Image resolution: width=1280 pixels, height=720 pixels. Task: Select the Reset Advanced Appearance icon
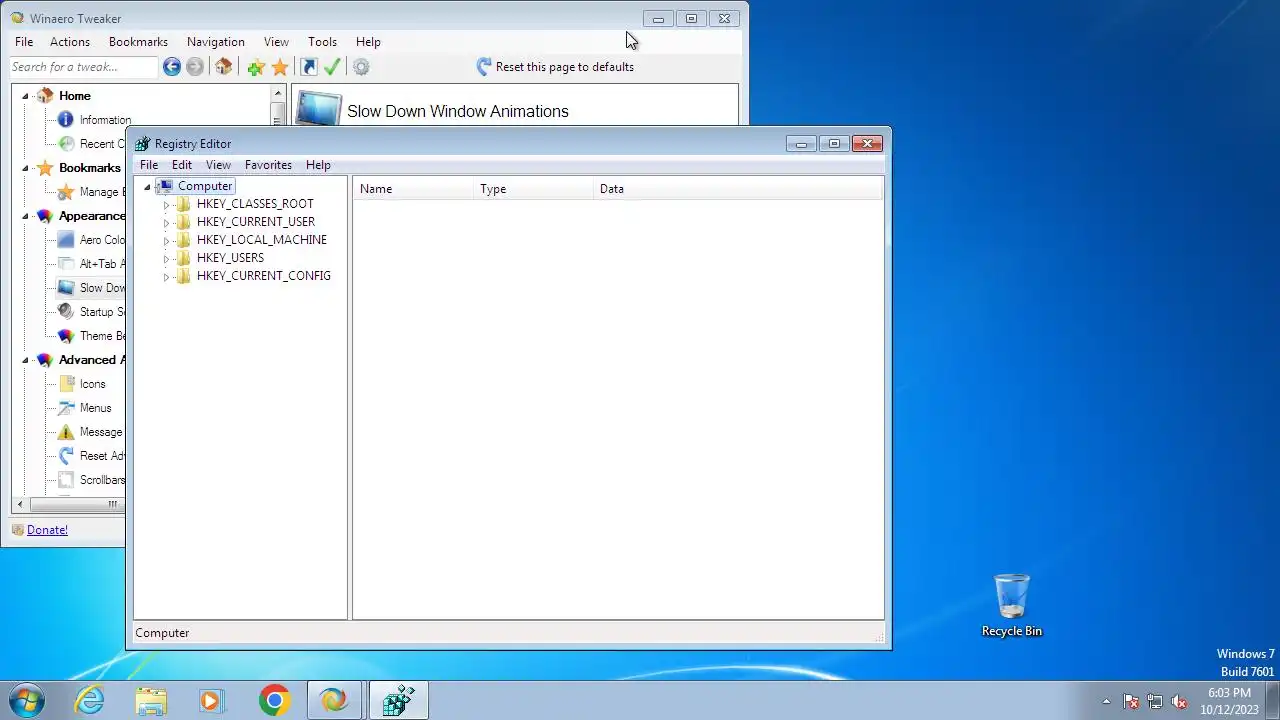pyautogui.click(x=66, y=456)
